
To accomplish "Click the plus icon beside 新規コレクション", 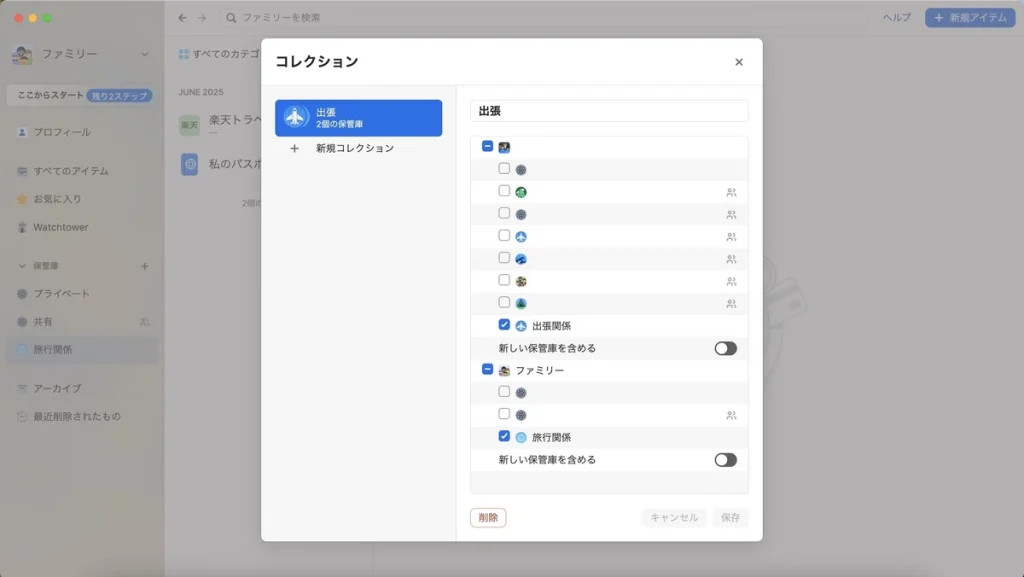I will (x=294, y=148).
